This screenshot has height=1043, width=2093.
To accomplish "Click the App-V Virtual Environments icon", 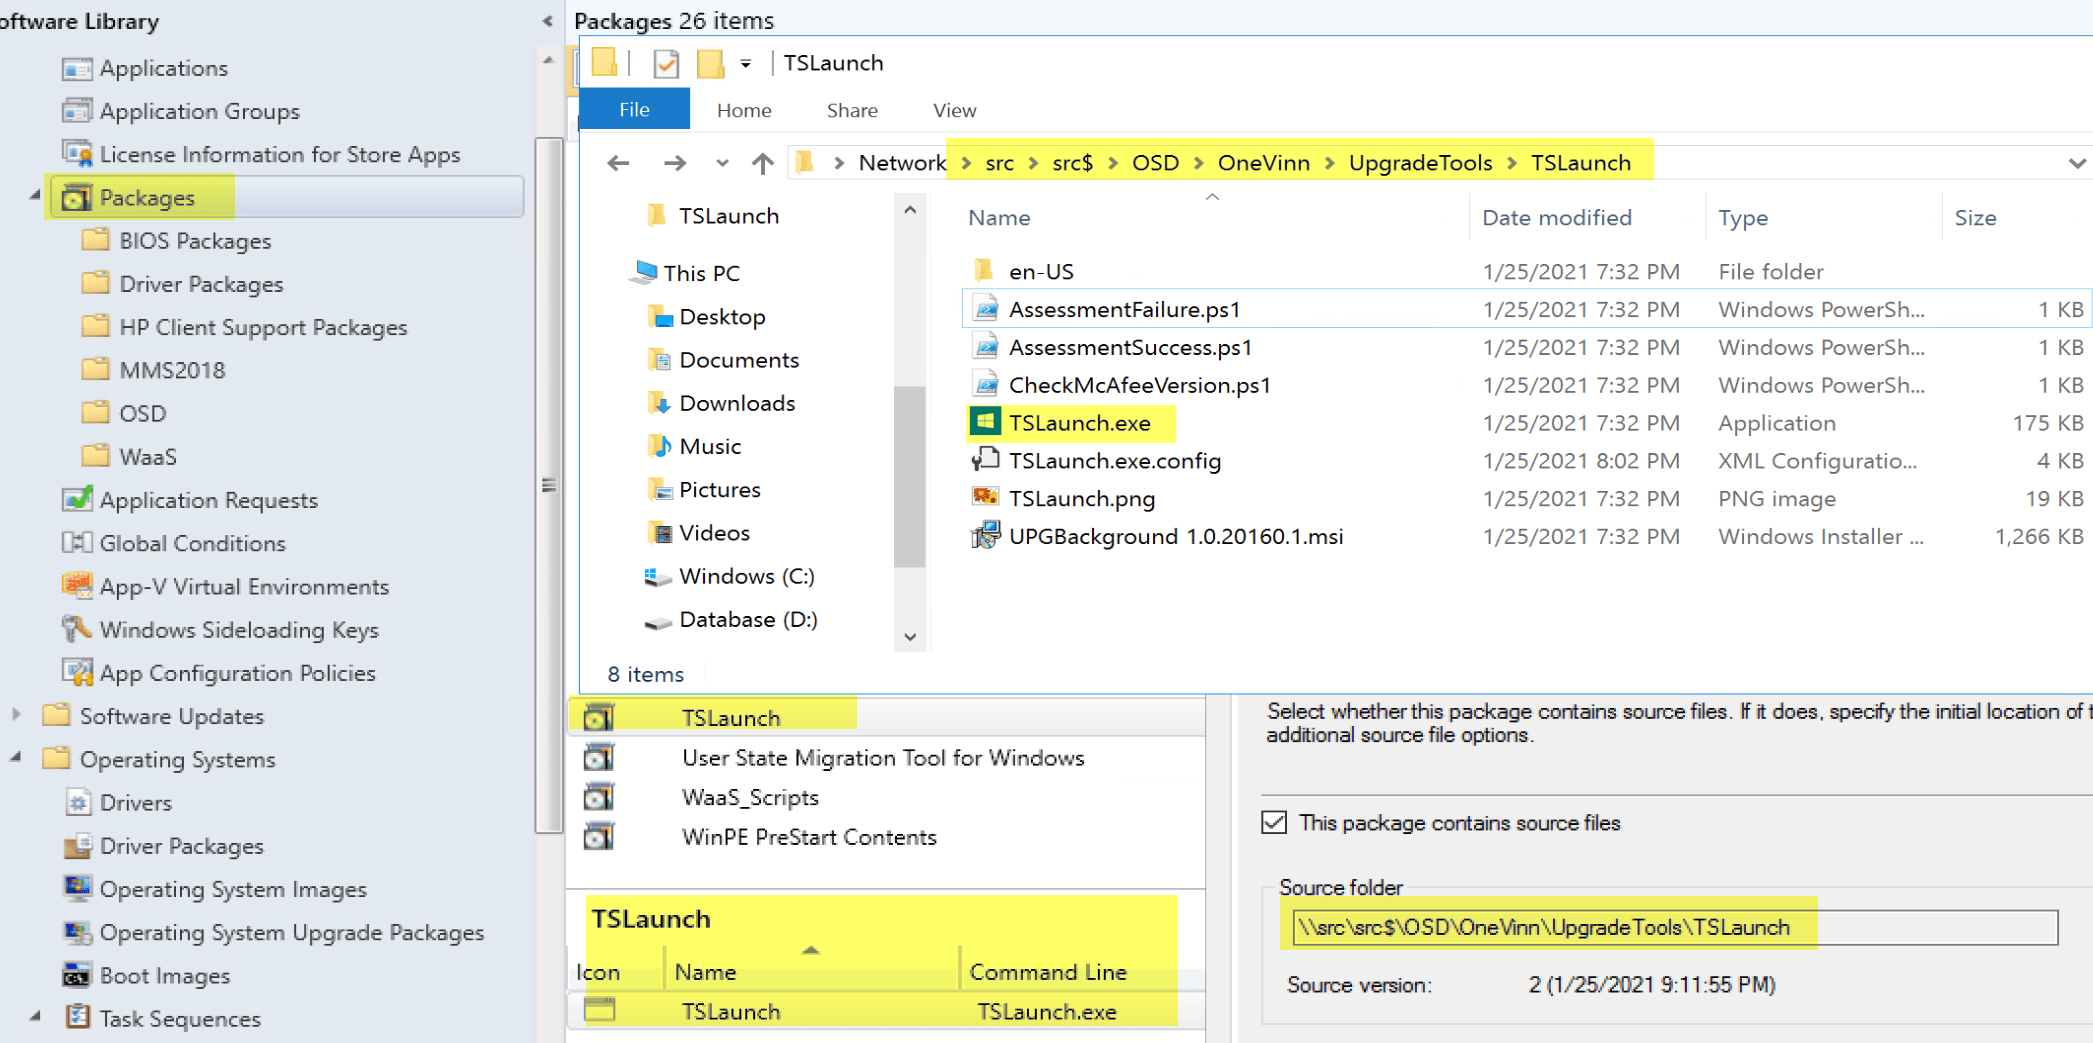I will [x=76, y=586].
